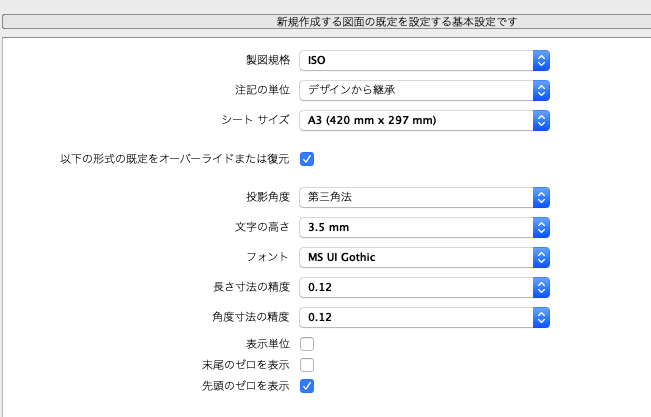Click the arrow icon beside デザインから継承
Screen dimensions: 651x417
[541, 91]
